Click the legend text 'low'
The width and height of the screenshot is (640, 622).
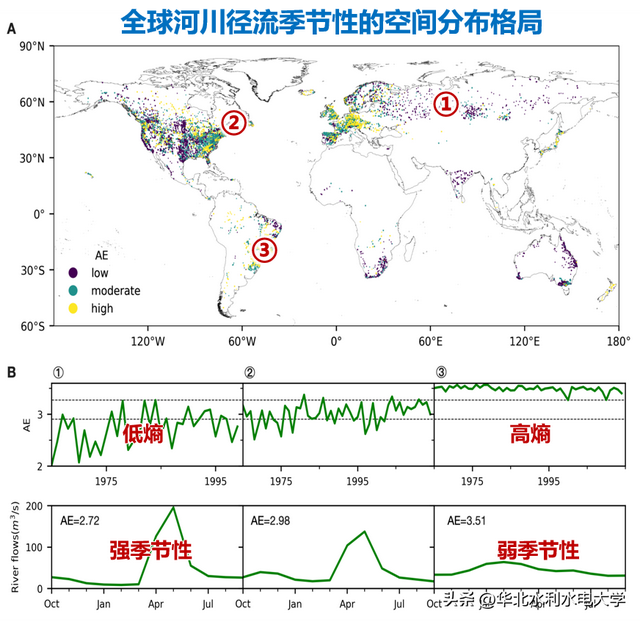(x=100, y=273)
